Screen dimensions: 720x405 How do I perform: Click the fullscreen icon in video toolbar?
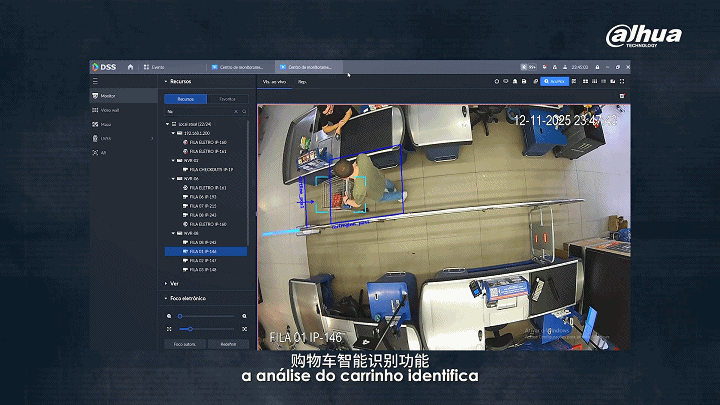click(x=622, y=81)
